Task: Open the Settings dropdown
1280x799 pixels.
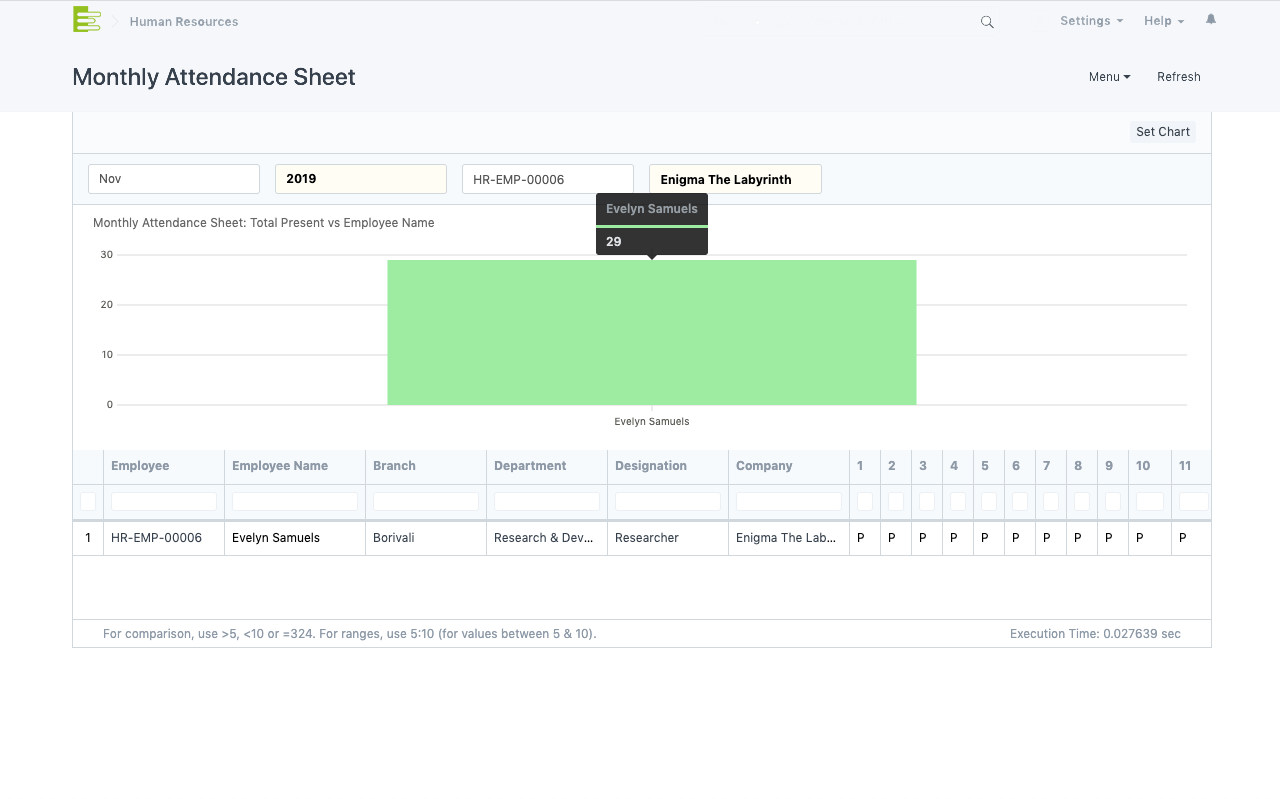Action: pos(1091,21)
